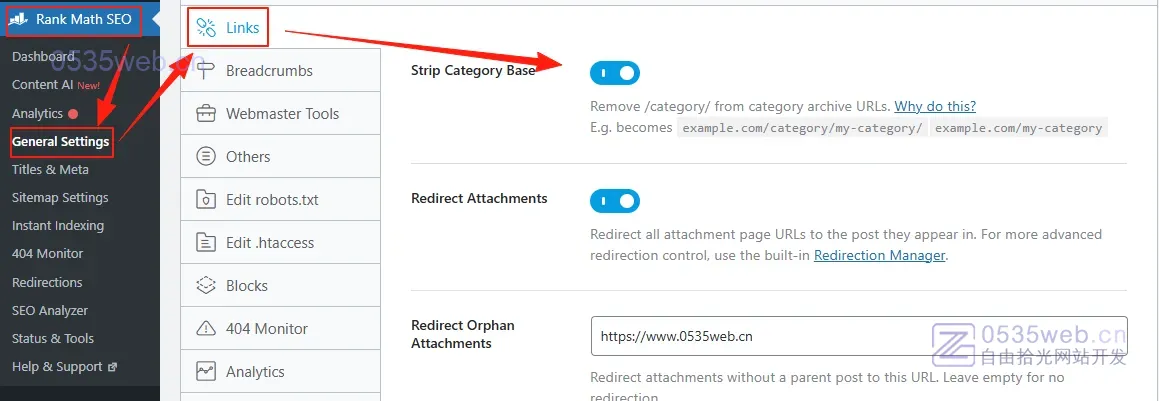1159x401 pixels.
Task: Click the Edit robots.txt folder icon
Action: [x=207, y=199]
